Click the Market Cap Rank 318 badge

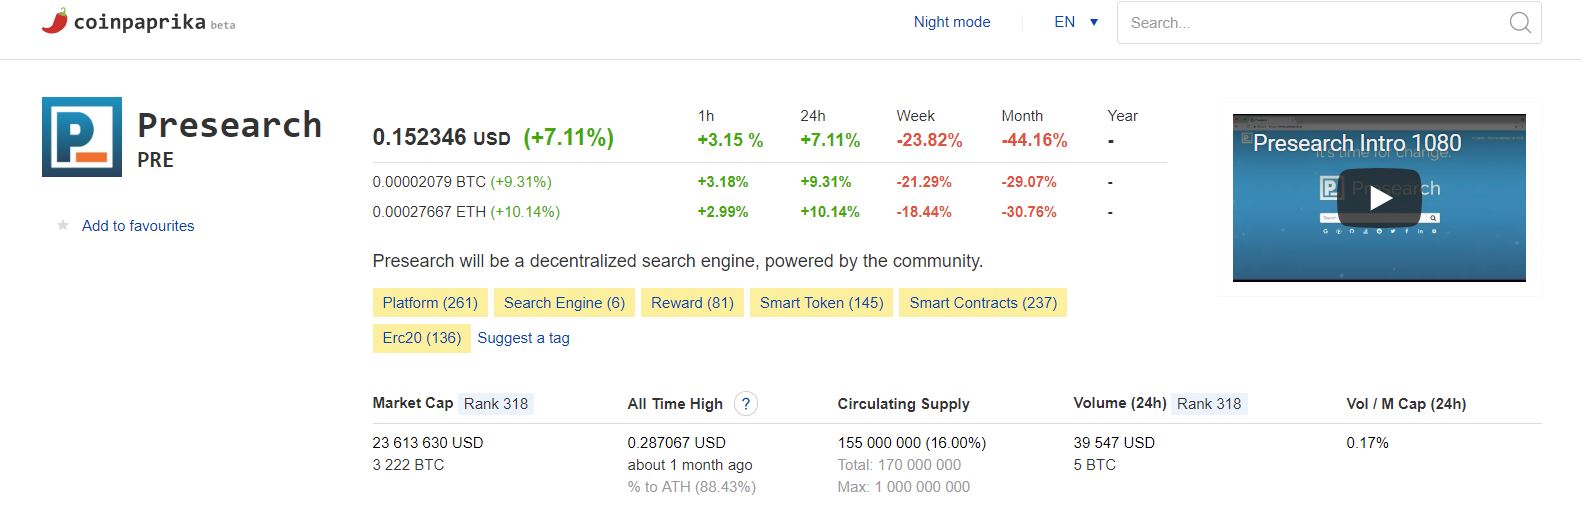tap(496, 404)
